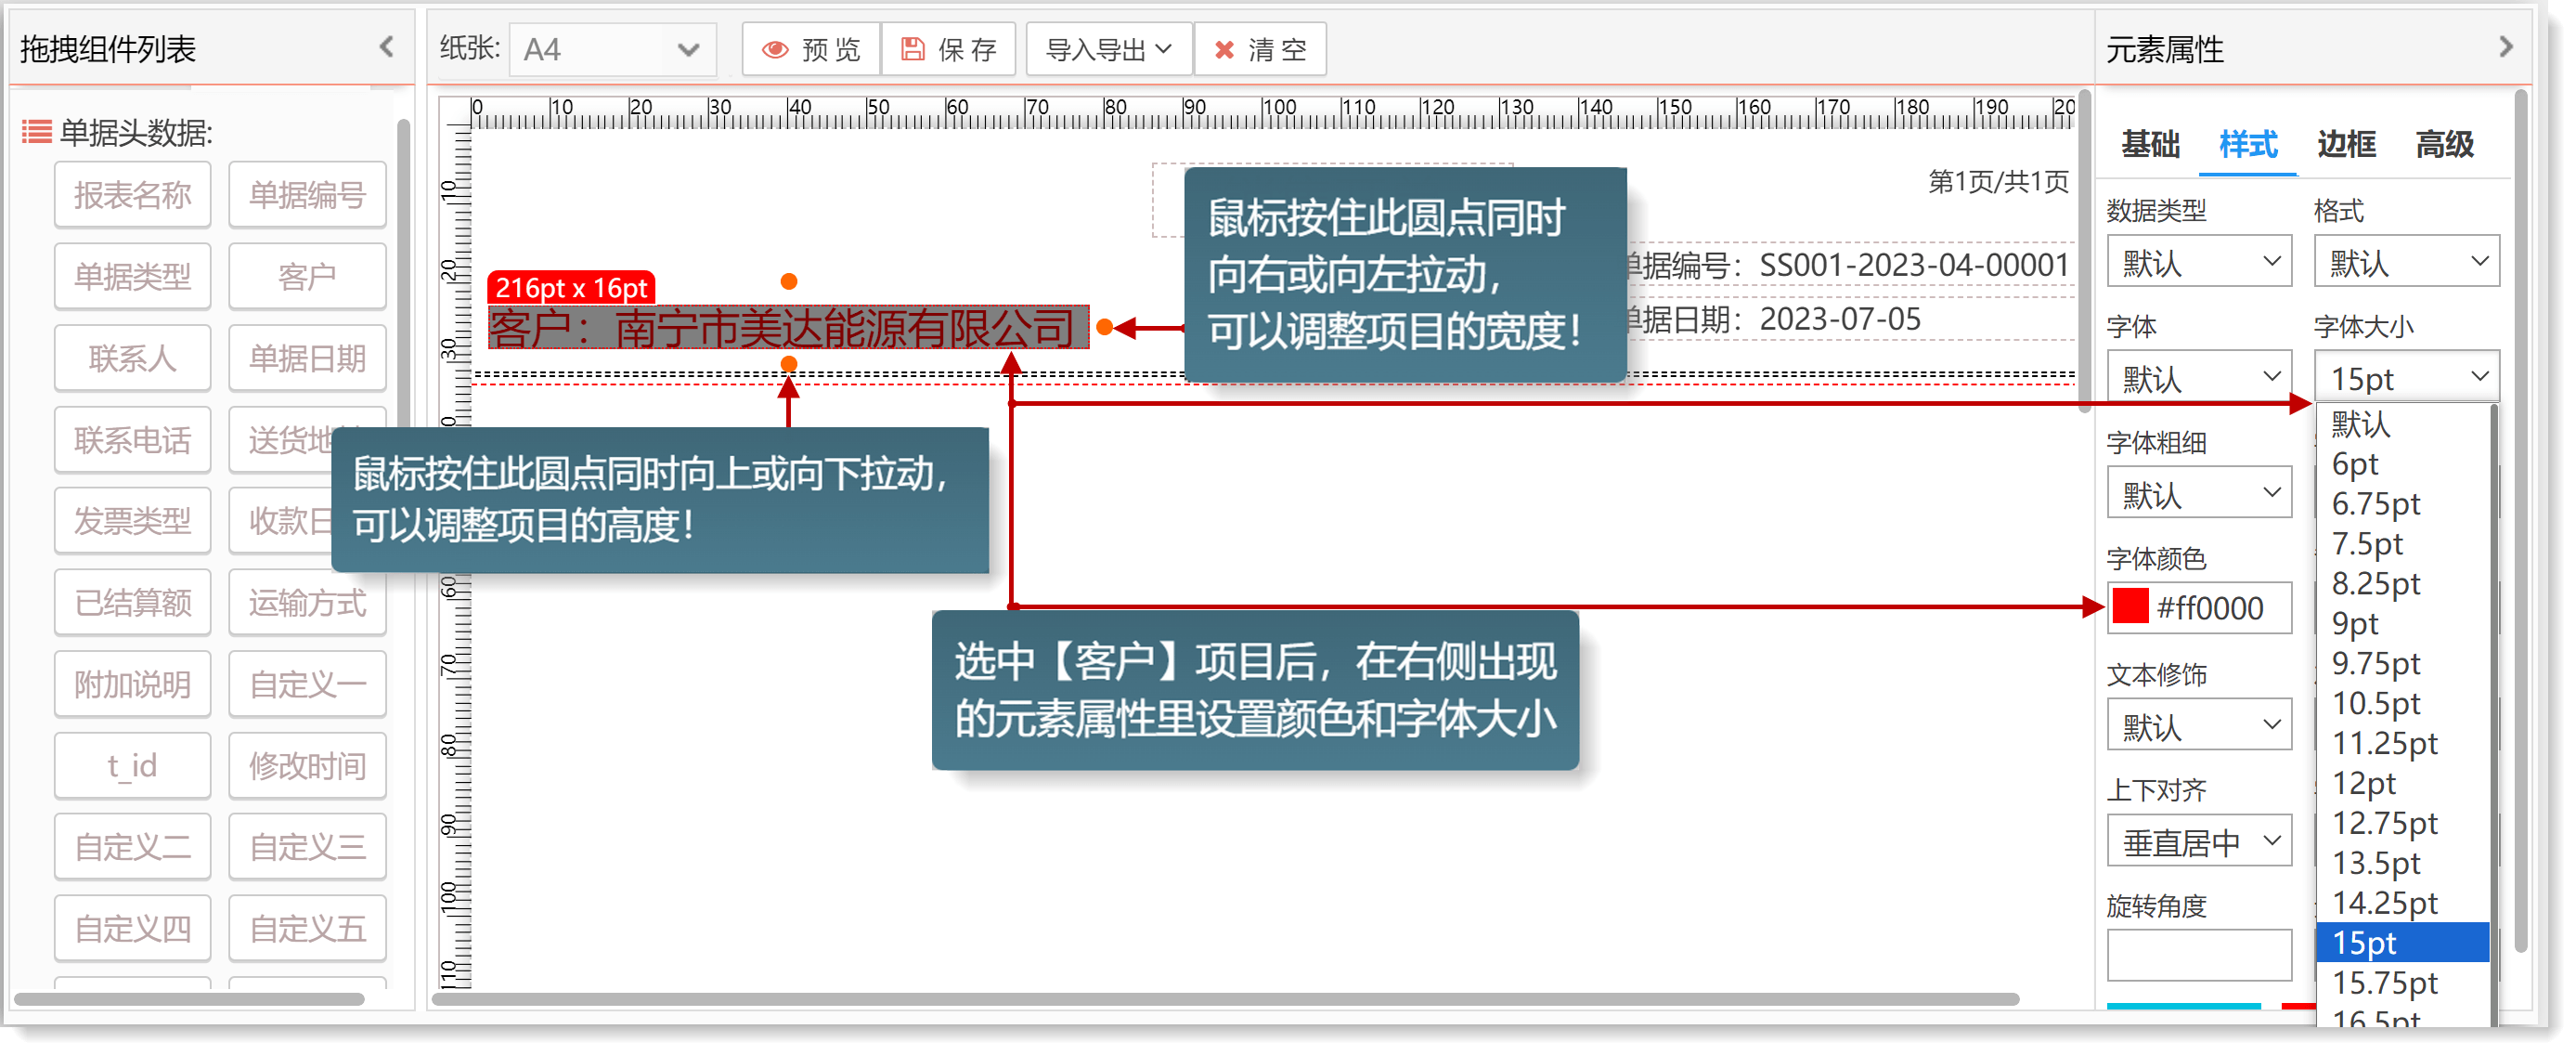Click the save floppy disk icon
This screenshot has height=1055, width=2576.
click(912, 49)
